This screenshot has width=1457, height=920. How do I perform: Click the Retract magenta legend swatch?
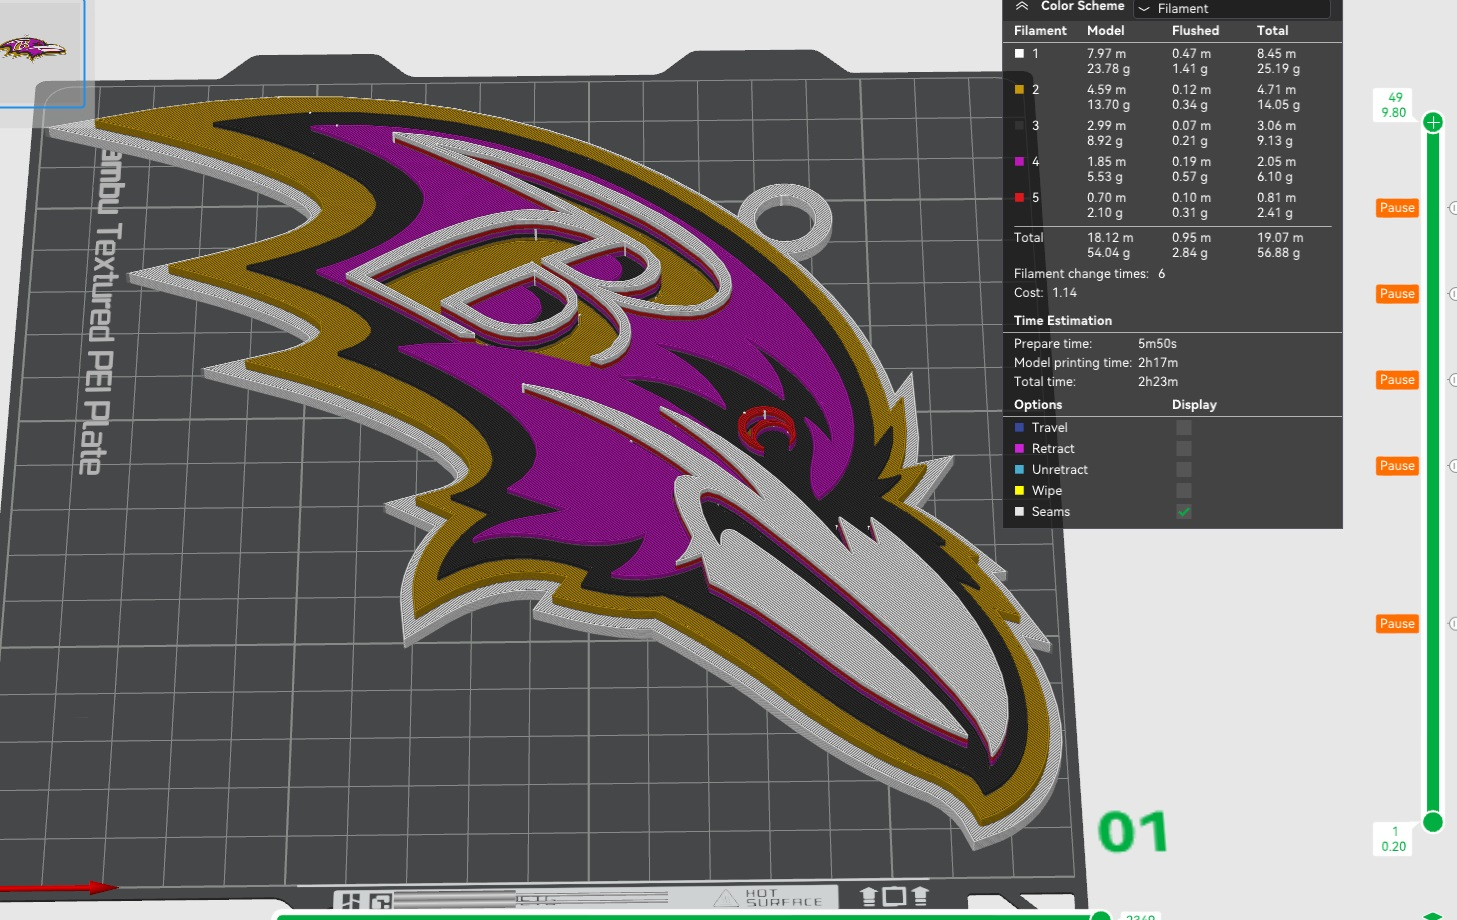(x=1020, y=449)
